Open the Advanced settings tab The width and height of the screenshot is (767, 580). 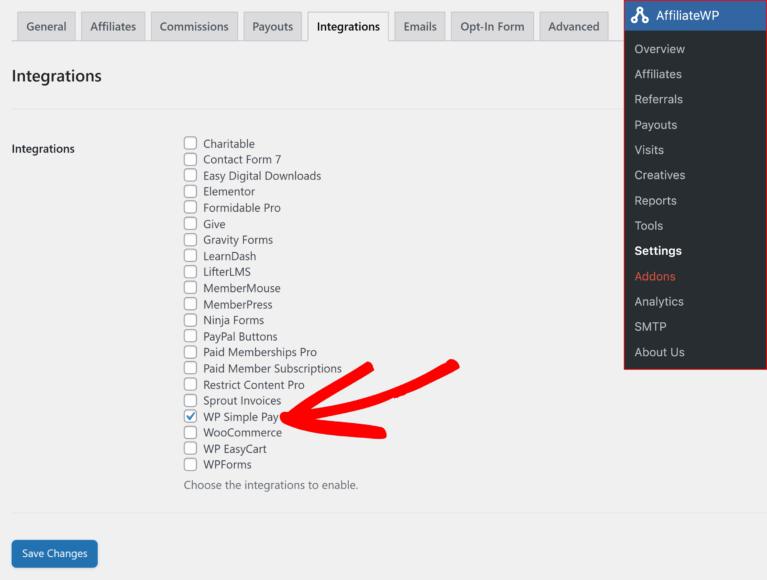(x=573, y=27)
